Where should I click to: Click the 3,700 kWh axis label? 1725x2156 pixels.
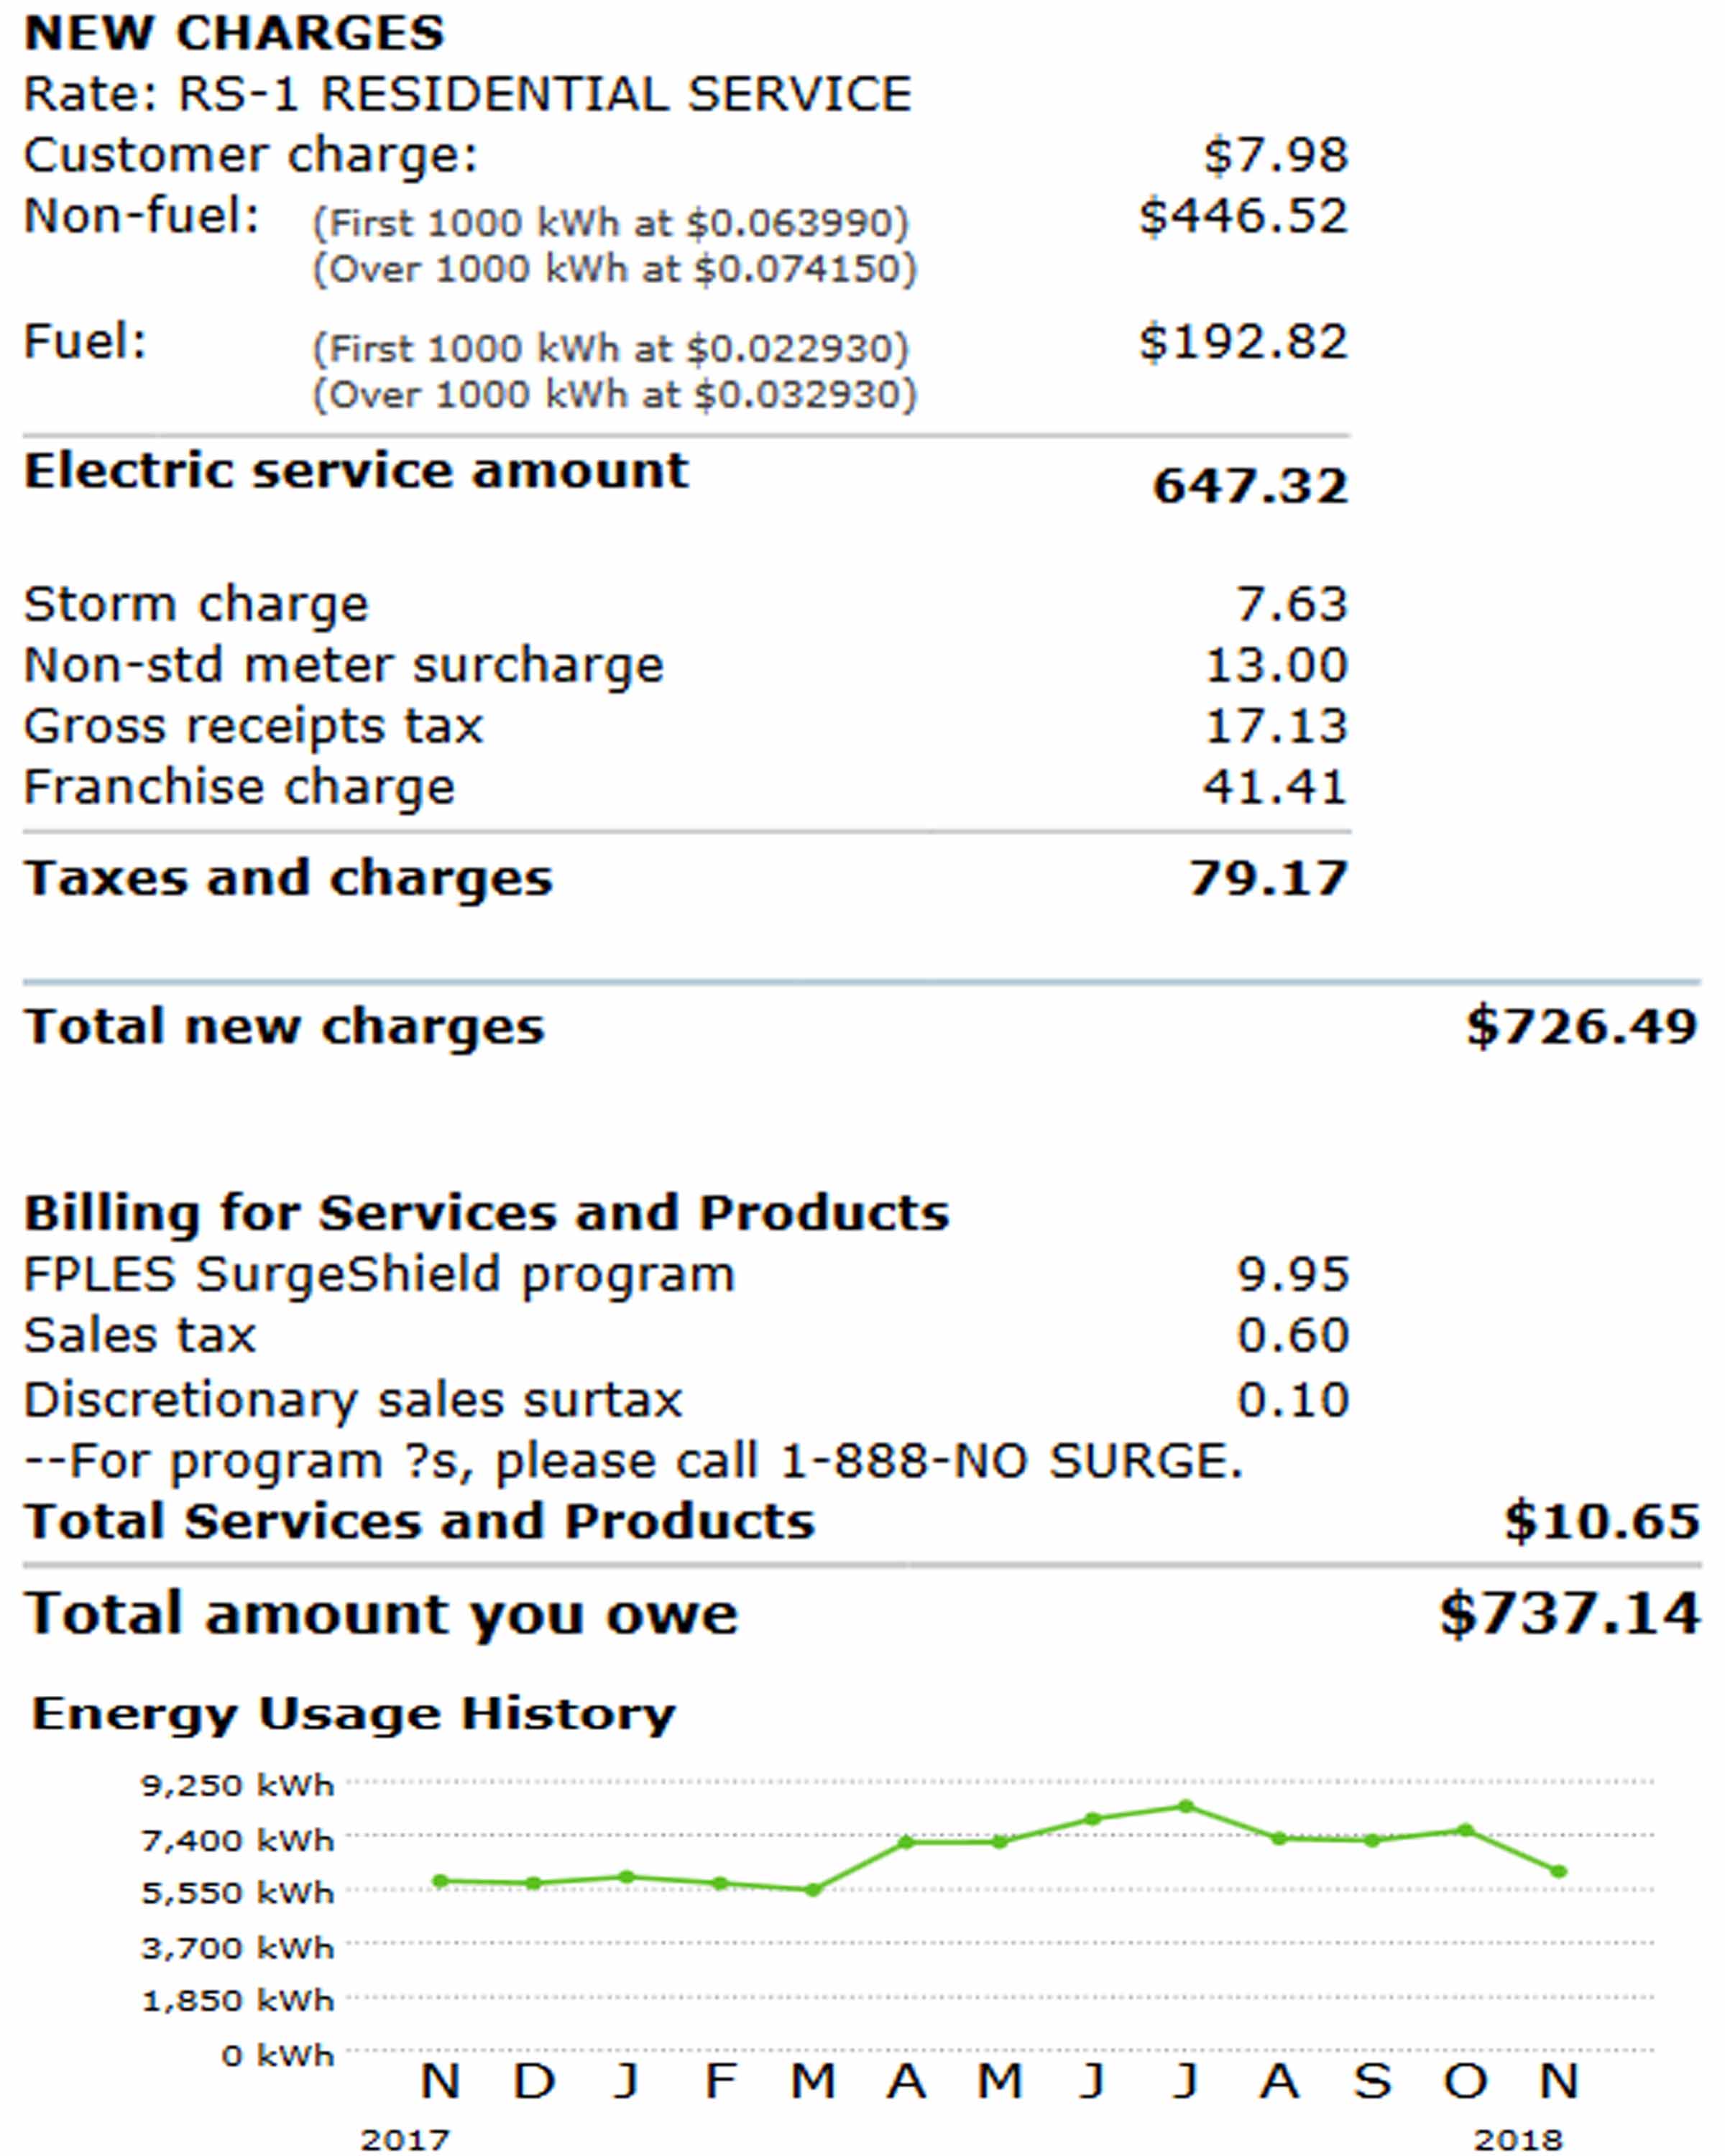coord(238,1948)
